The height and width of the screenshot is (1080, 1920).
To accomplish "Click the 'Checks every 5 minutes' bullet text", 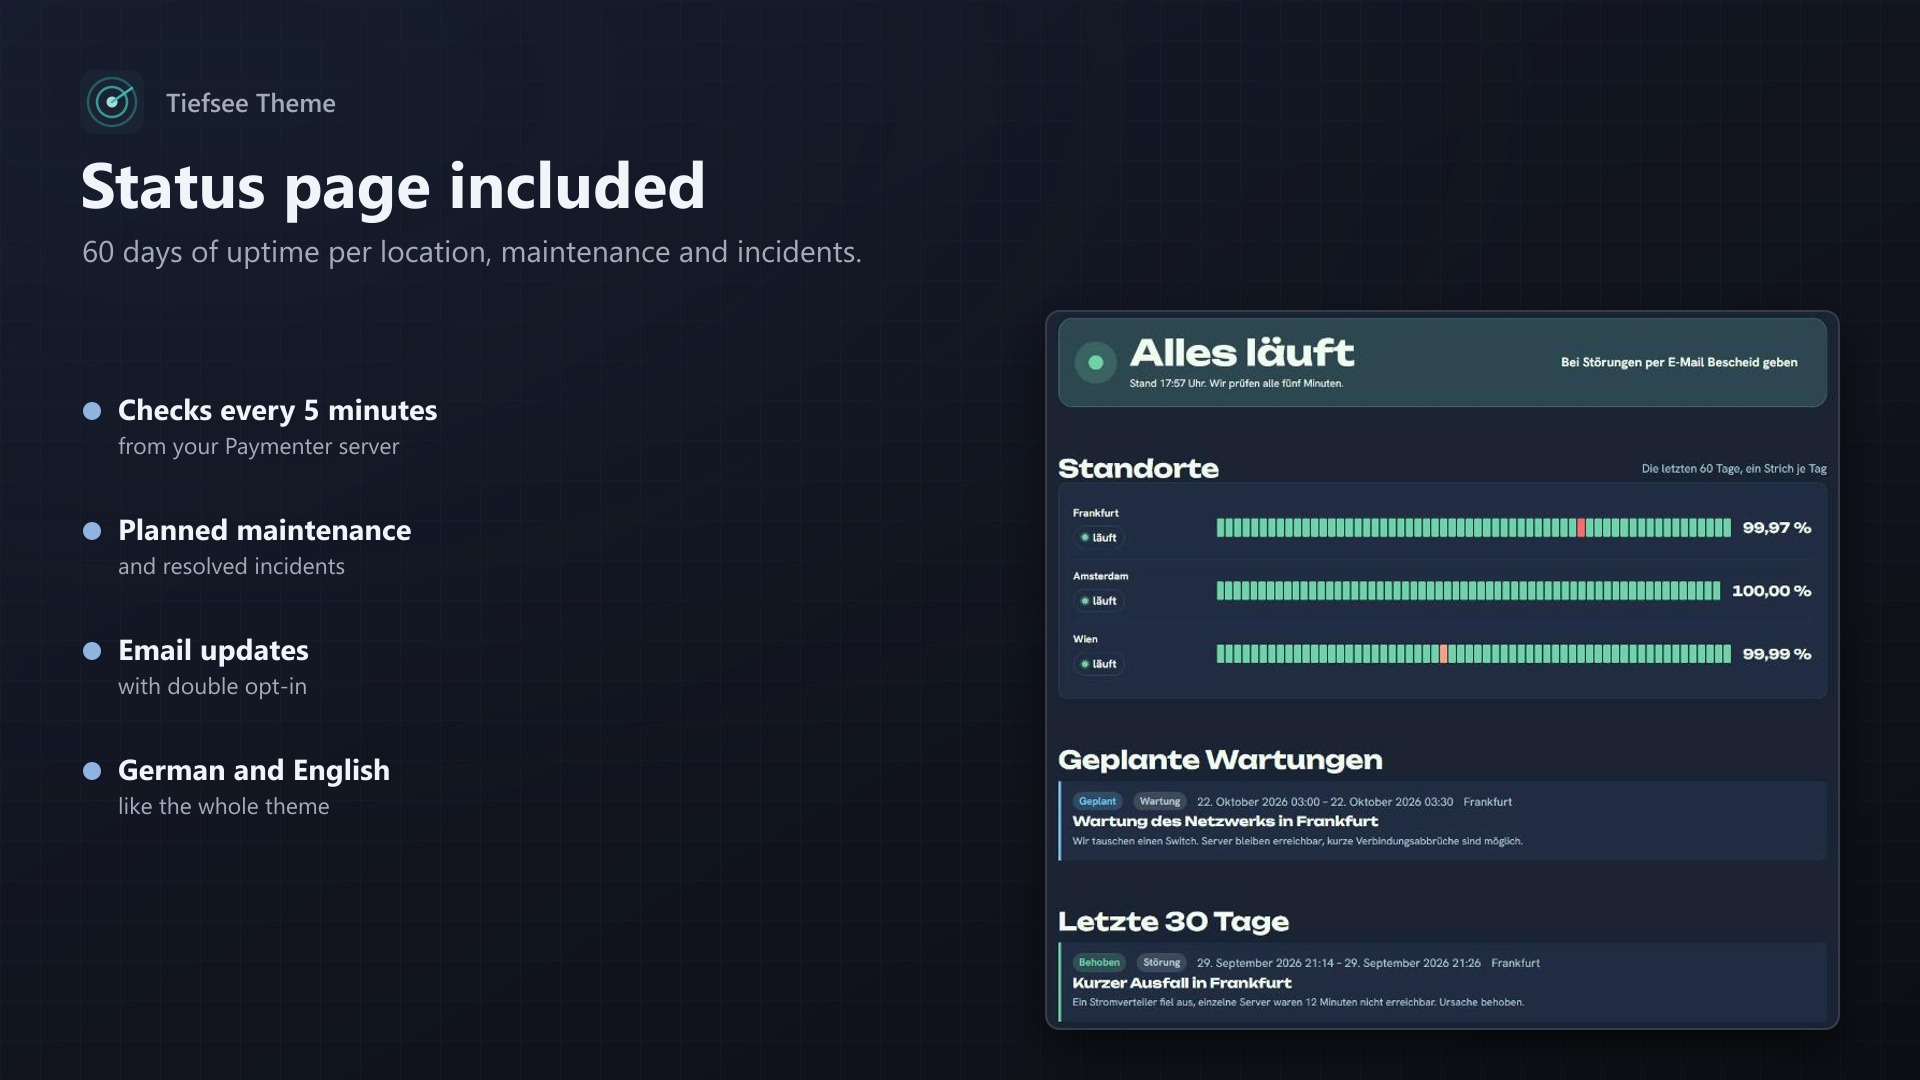I will tap(277, 410).
